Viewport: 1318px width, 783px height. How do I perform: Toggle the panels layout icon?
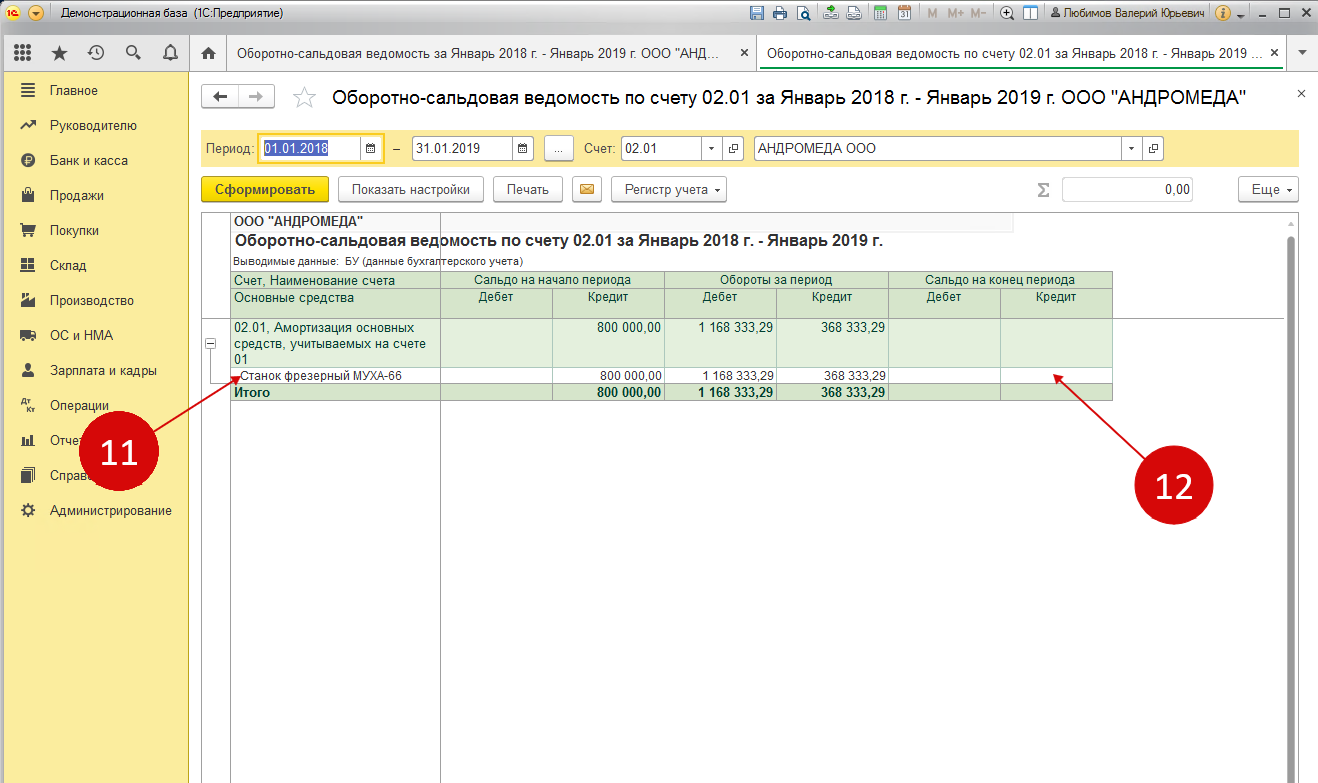pos(1030,14)
